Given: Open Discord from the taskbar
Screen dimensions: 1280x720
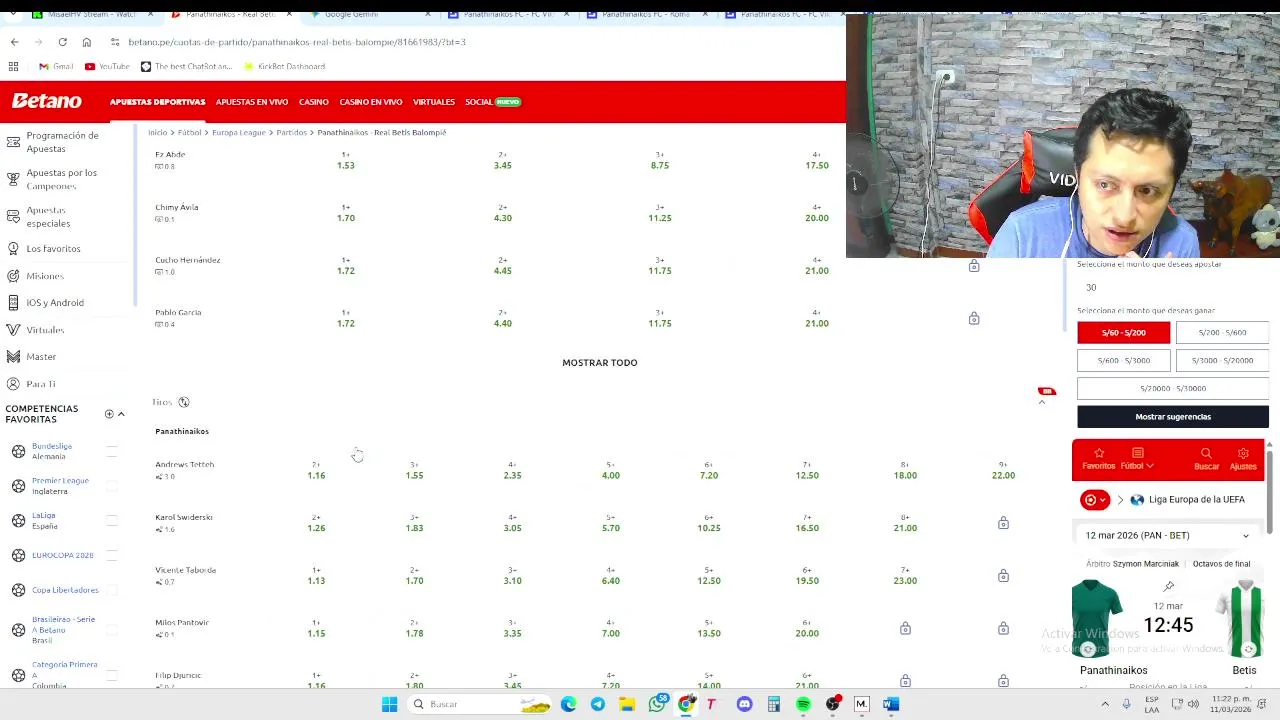Looking at the screenshot, I should (x=744, y=704).
